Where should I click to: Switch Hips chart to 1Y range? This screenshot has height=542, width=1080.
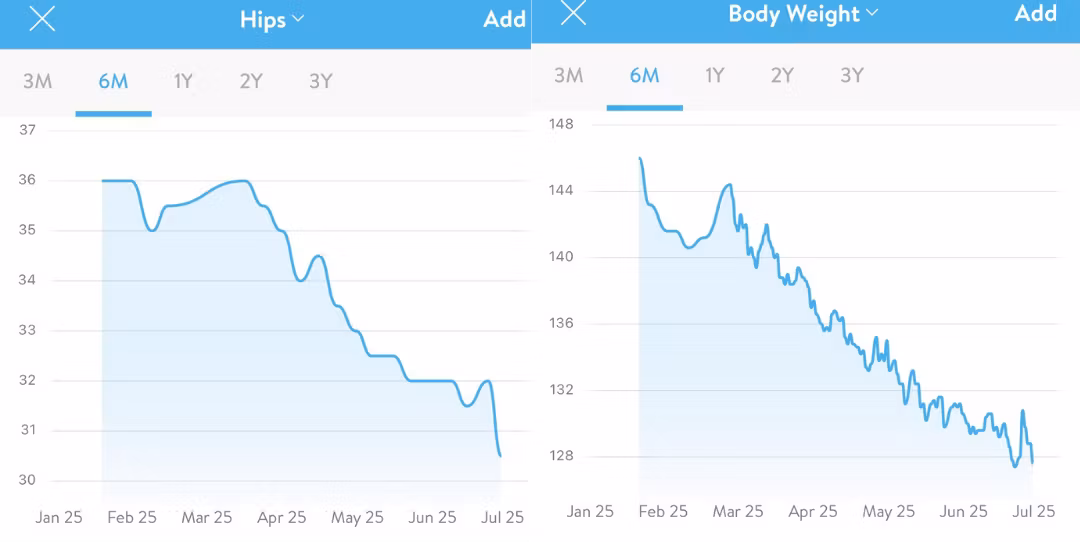click(183, 81)
